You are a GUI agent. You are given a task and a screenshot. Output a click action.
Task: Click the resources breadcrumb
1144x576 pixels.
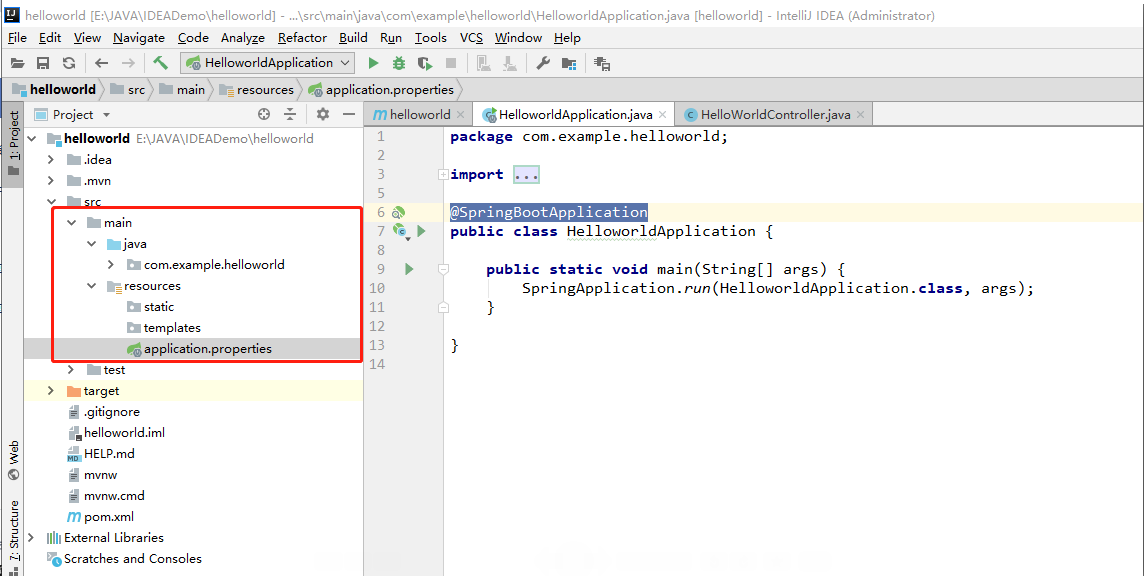point(258,90)
